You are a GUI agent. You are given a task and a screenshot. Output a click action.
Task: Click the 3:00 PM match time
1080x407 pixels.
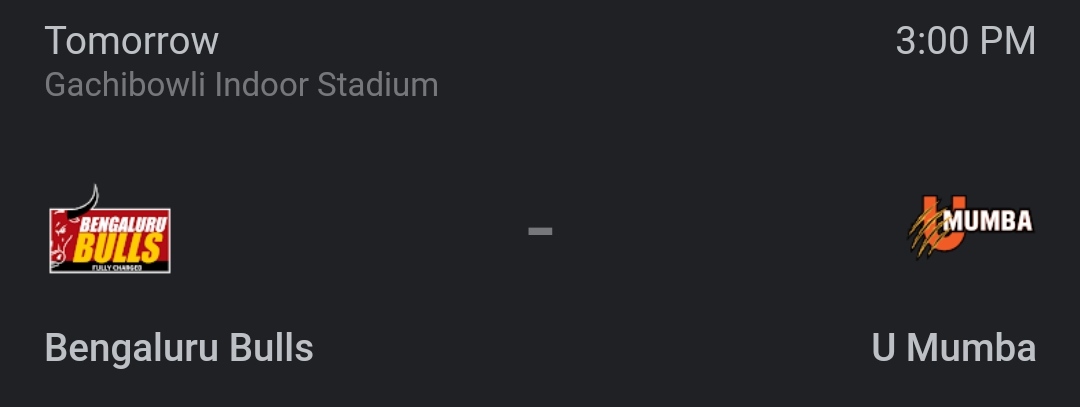click(x=966, y=41)
